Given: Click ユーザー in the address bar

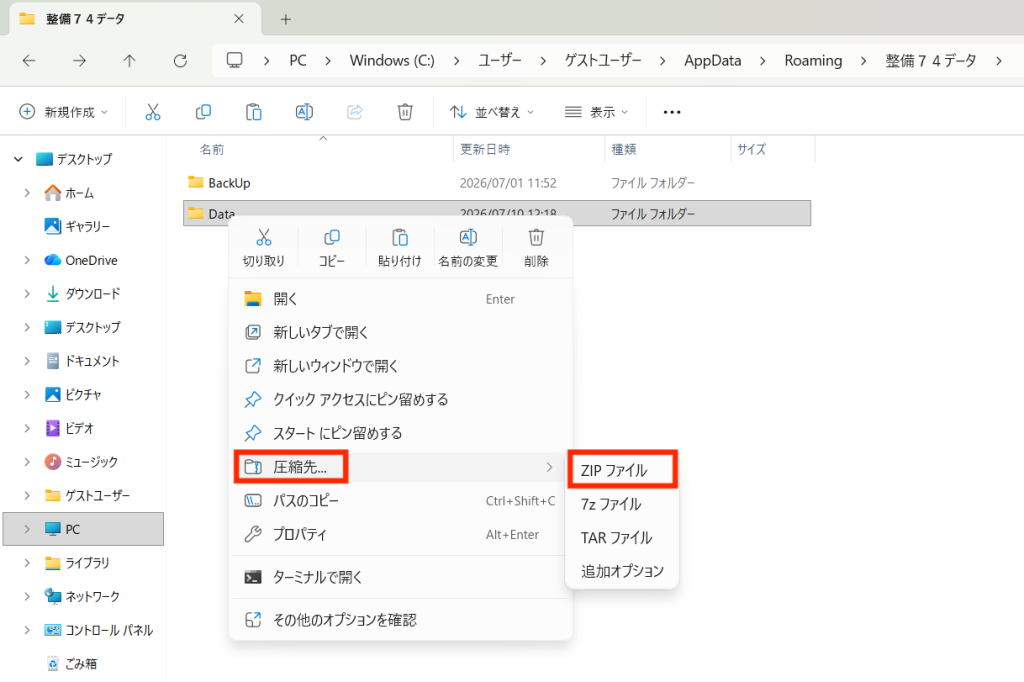Looking at the screenshot, I should coord(500,61).
